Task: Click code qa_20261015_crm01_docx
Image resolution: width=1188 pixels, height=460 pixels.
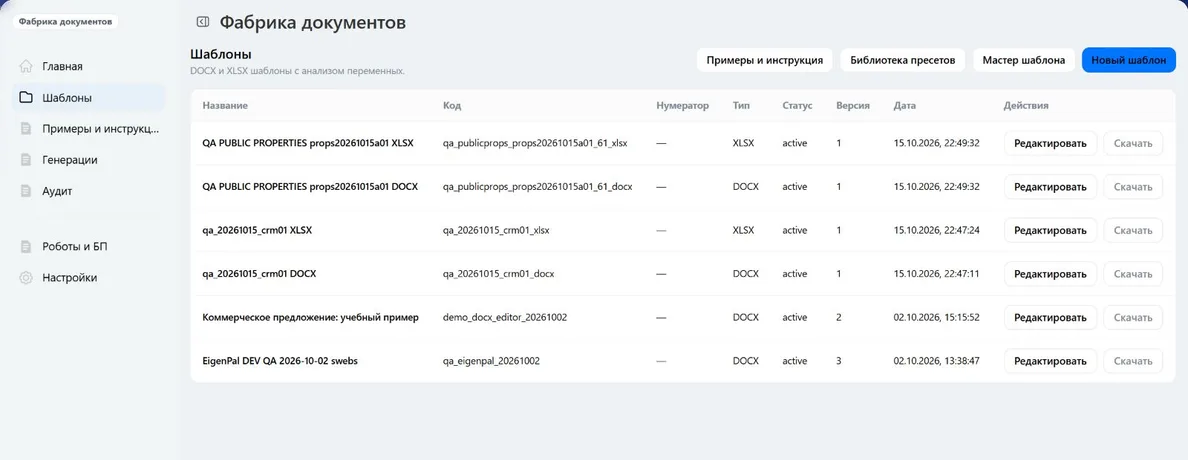Action: 499,274
